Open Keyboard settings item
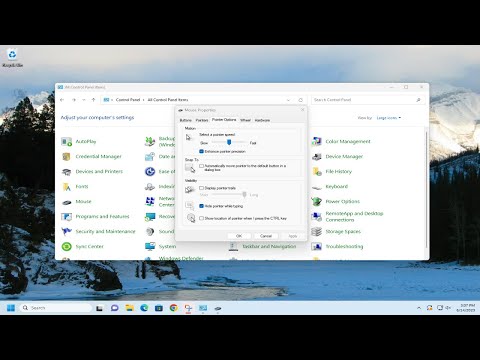The width and height of the screenshot is (480, 360). (330, 186)
